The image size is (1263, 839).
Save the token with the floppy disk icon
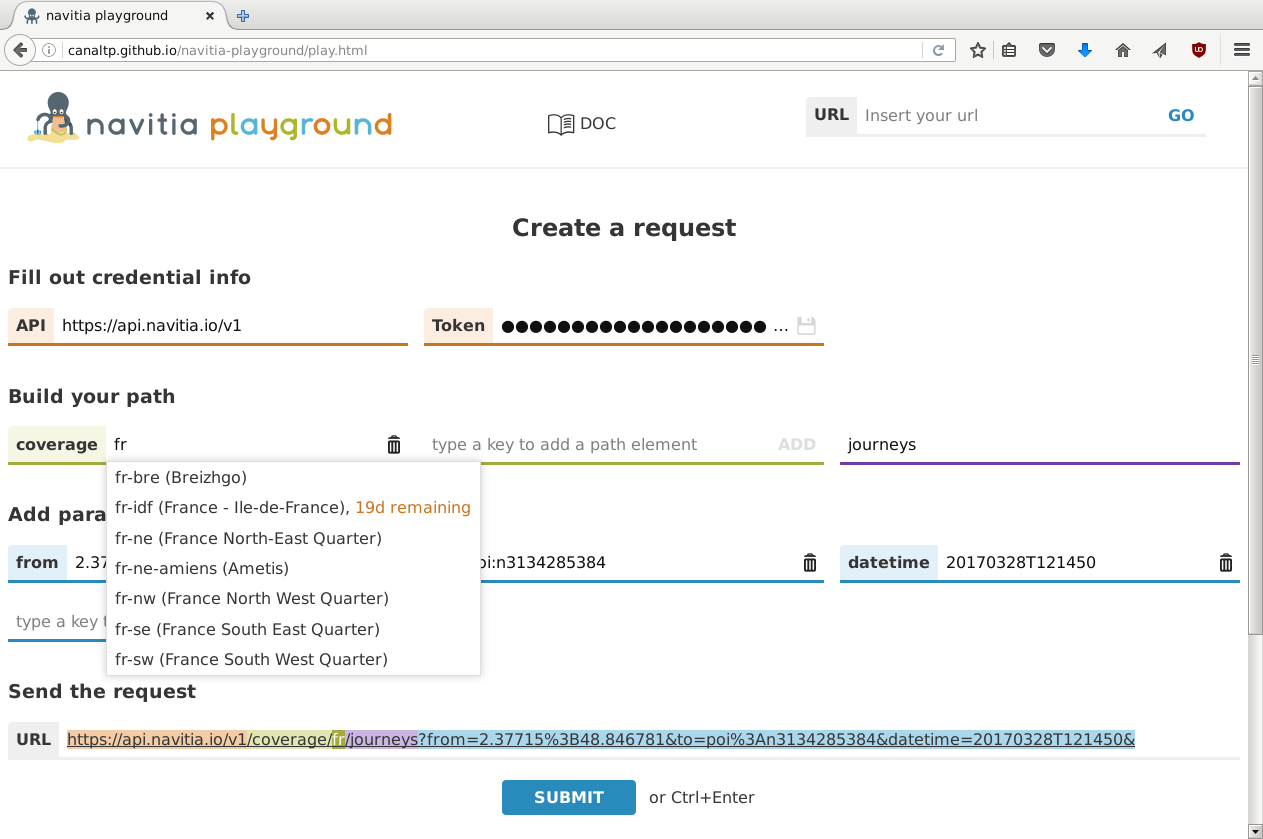coord(807,326)
